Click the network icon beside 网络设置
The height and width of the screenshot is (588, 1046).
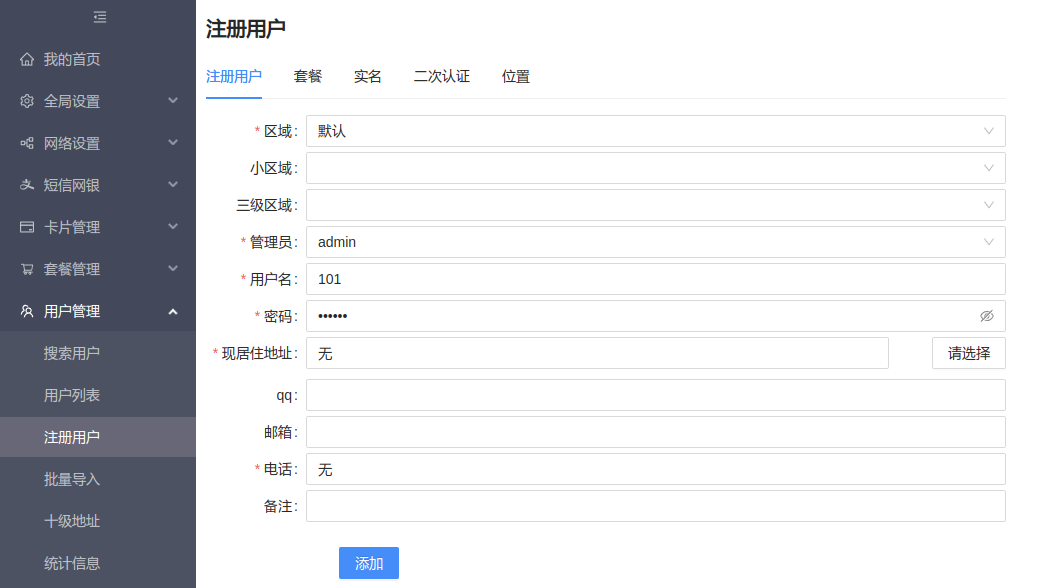[27, 143]
